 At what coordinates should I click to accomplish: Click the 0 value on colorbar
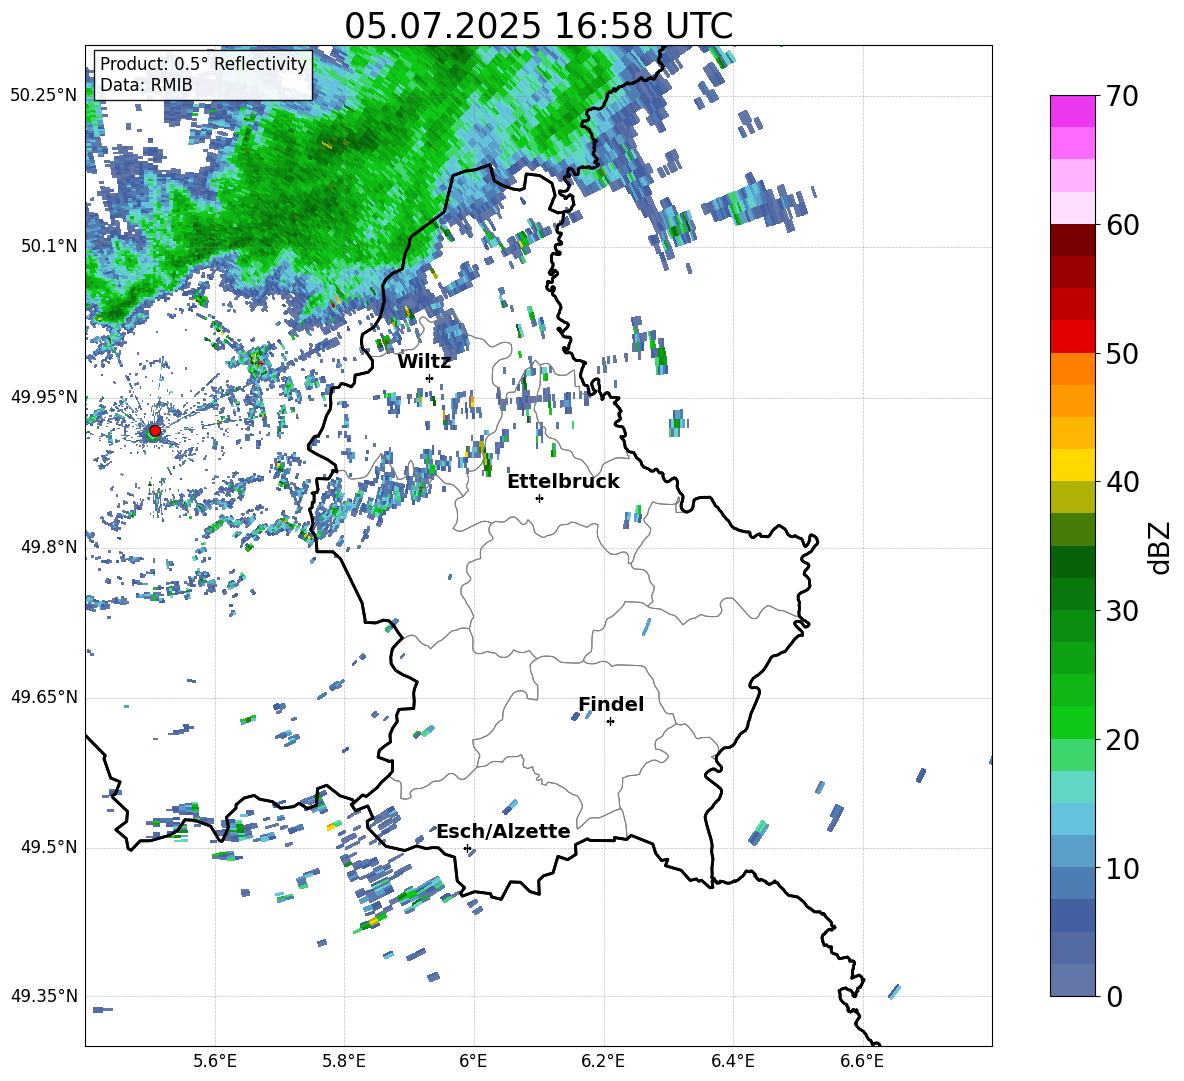[x=1115, y=997]
